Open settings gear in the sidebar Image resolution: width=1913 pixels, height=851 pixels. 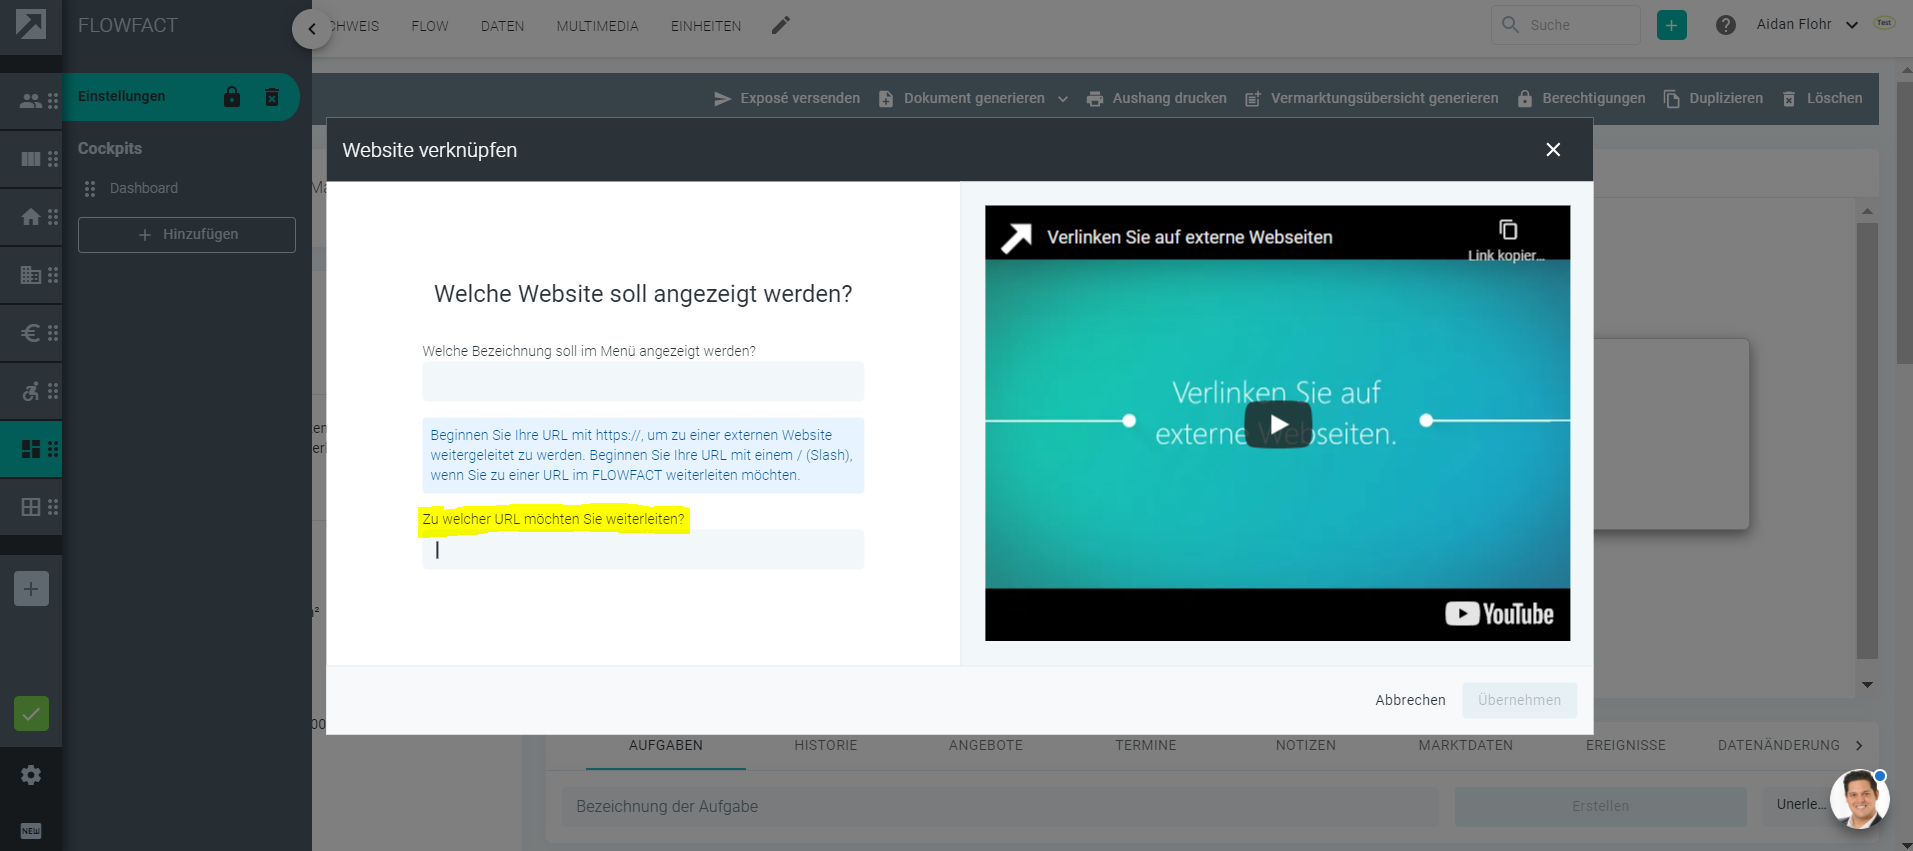pos(31,775)
